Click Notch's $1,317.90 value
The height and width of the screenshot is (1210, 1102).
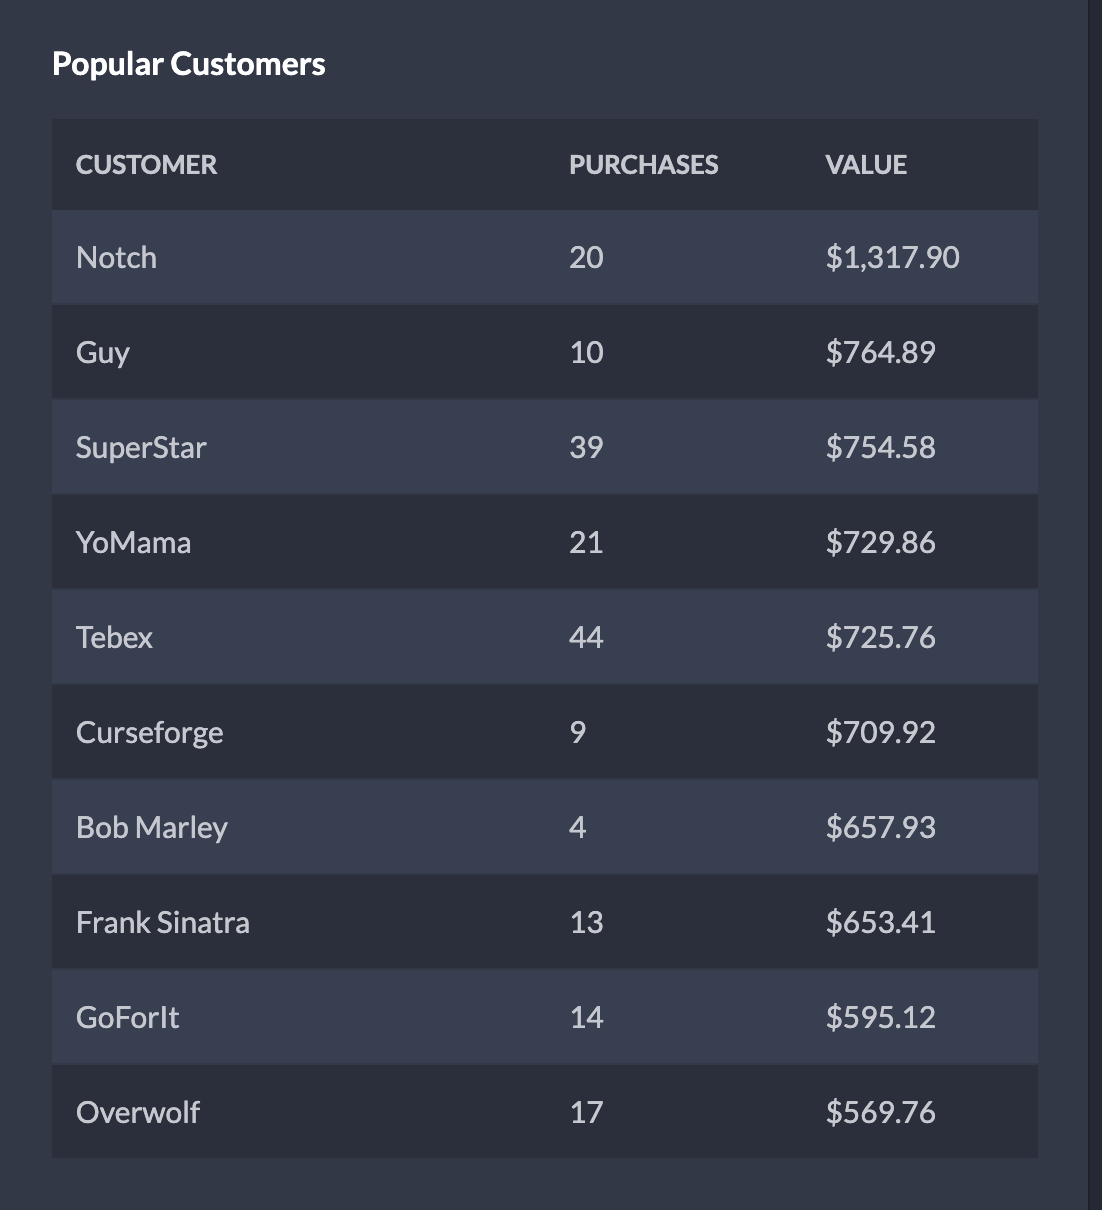(x=892, y=257)
